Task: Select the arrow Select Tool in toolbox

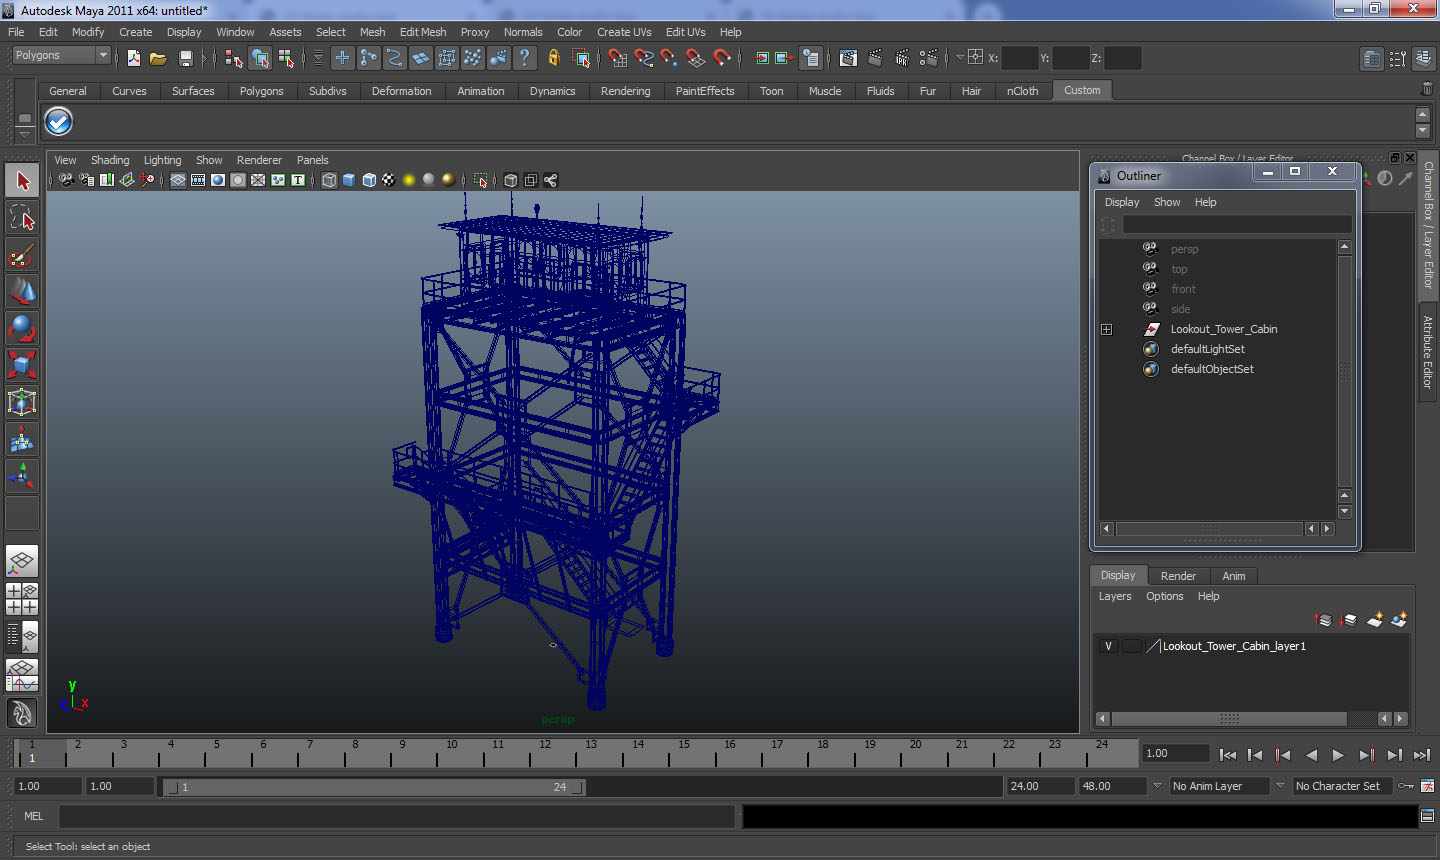Action: click(x=22, y=181)
